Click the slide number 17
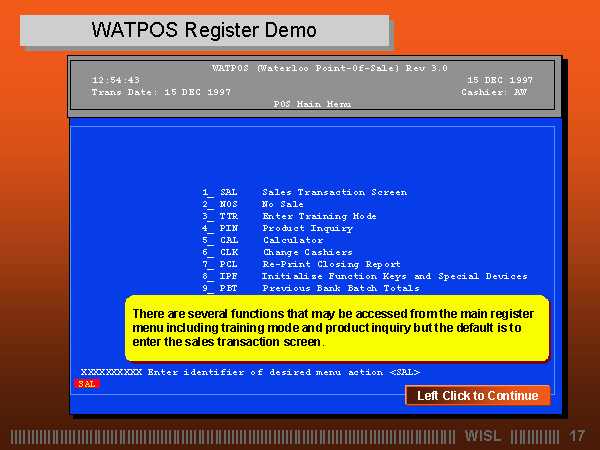This screenshot has height=450, width=600. click(x=576, y=436)
